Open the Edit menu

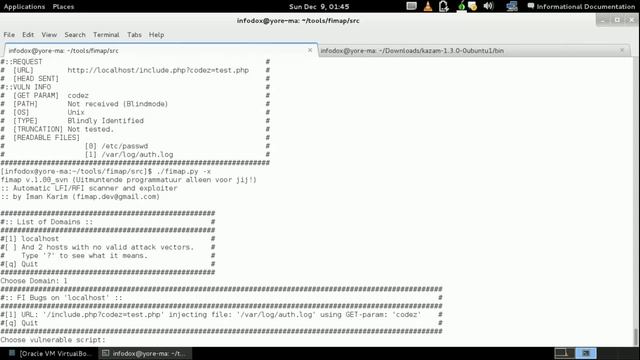(x=28, y=35)
